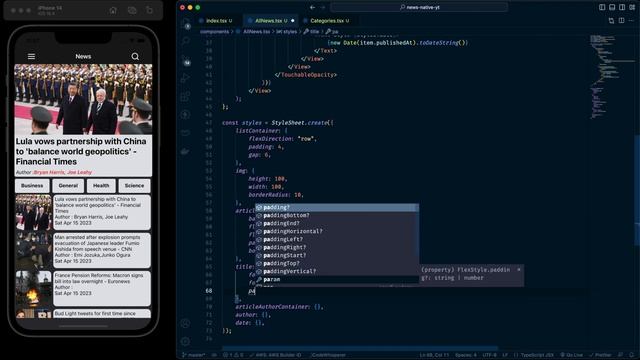Screen dimensions: 640x360
Task: Click the news-native-yt command center search
Action: click(x=419, y=7)
